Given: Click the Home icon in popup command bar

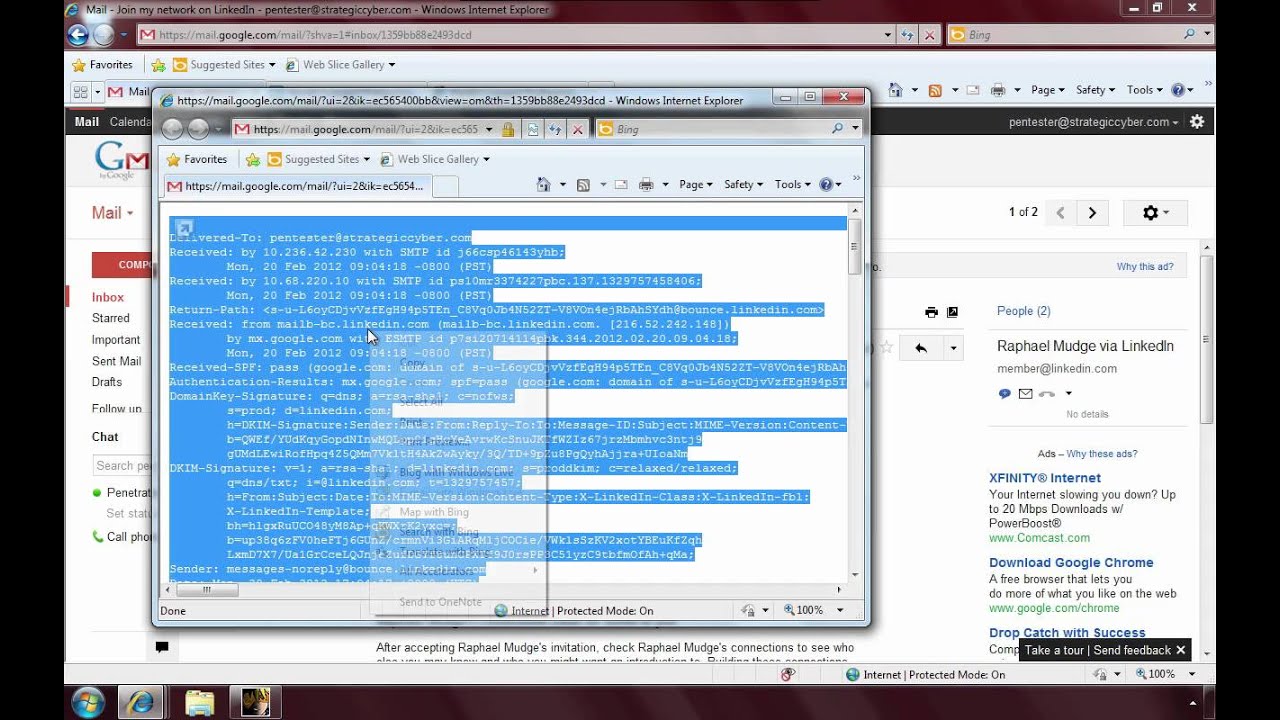Looking at the screenshot, I should 543,184.
